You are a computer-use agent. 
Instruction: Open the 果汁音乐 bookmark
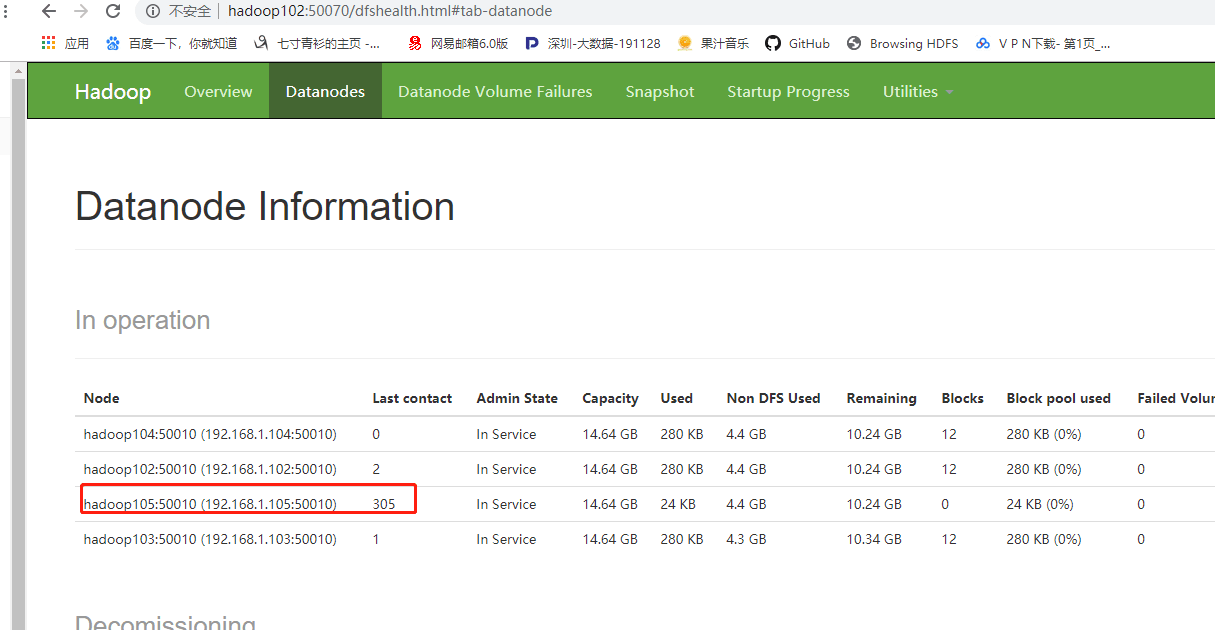712,43
